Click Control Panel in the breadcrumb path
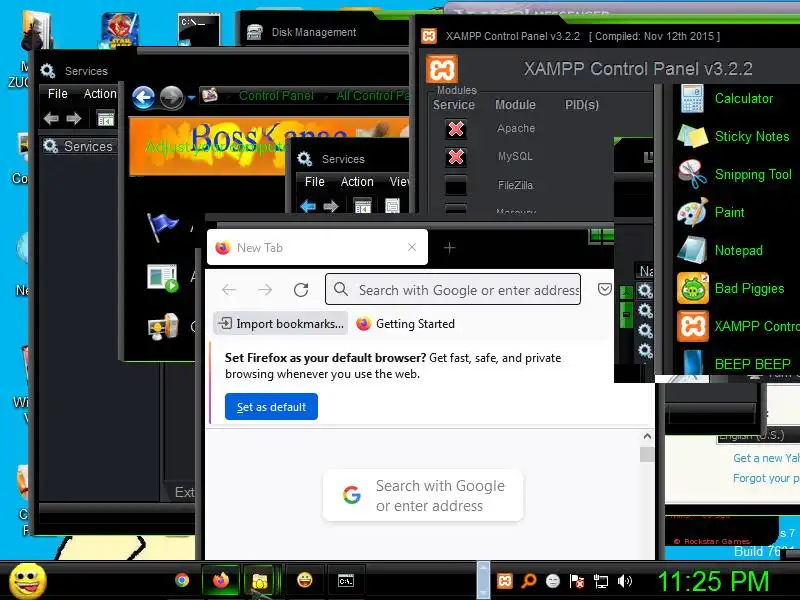800x600 pixels. pos(276,96)
